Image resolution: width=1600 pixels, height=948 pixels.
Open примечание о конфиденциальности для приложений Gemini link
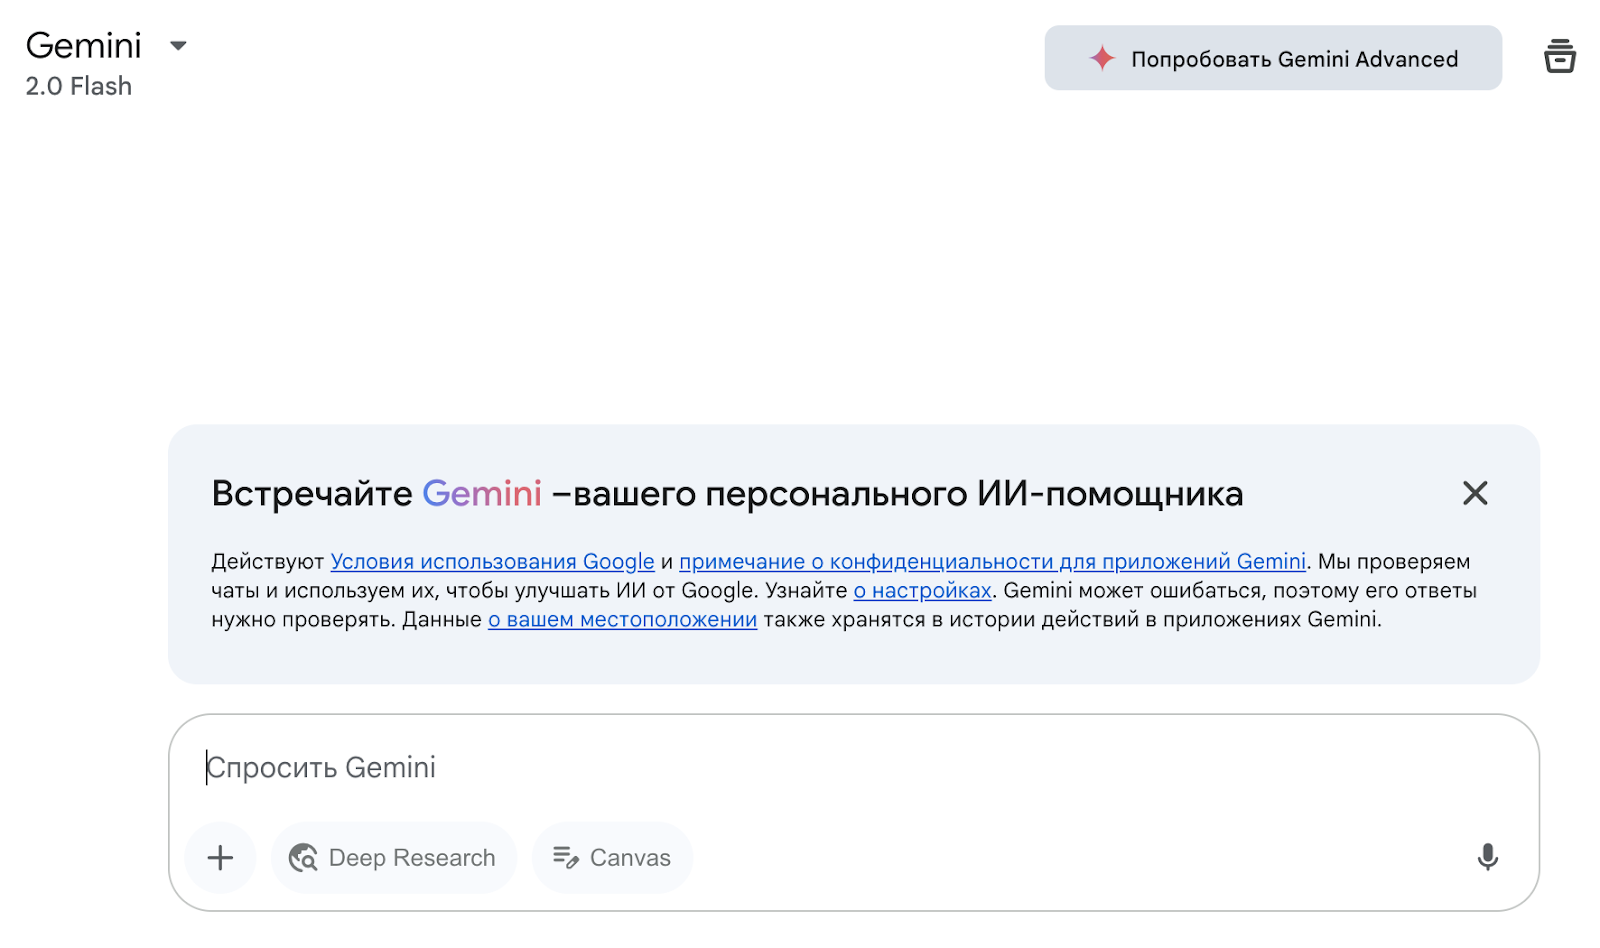[x=992, y=562]
